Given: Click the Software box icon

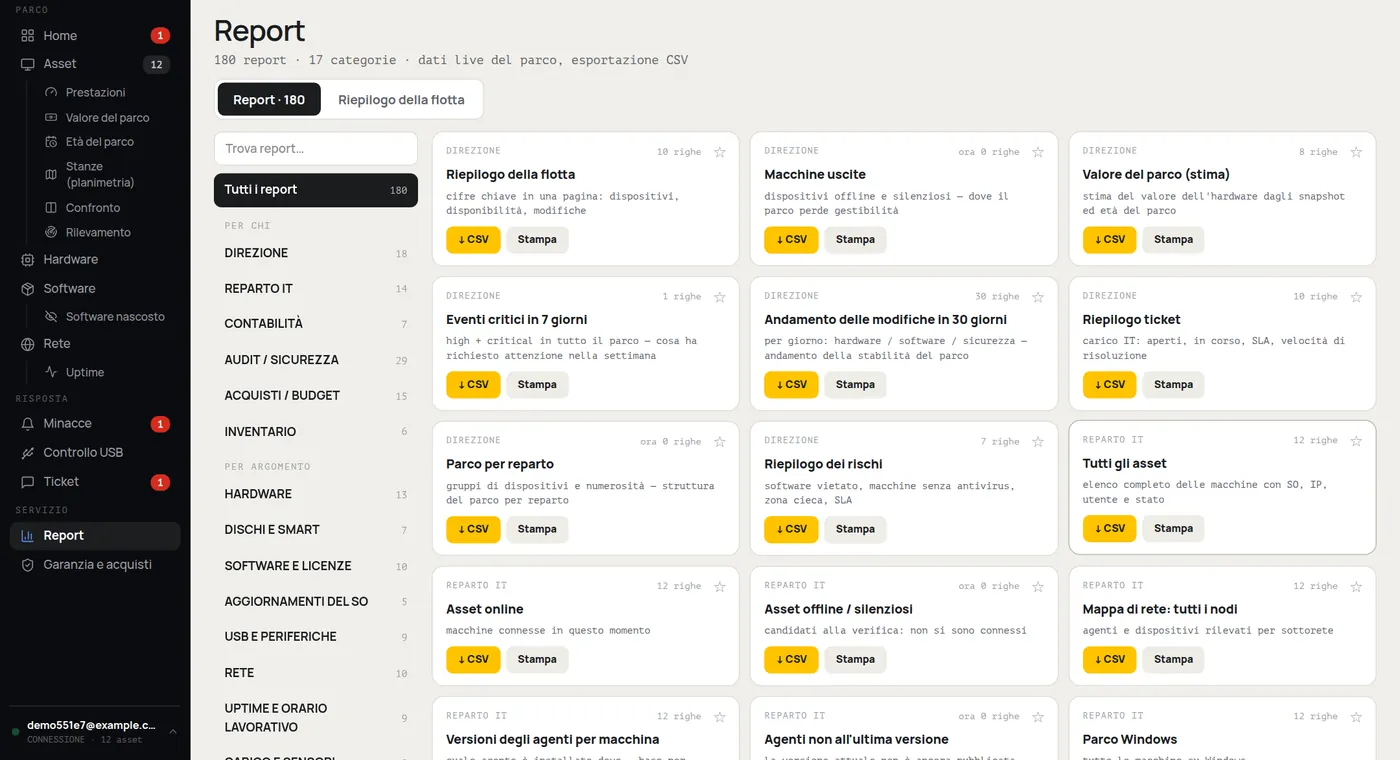Looking at the screenshot, I should [x=27, y=289].
